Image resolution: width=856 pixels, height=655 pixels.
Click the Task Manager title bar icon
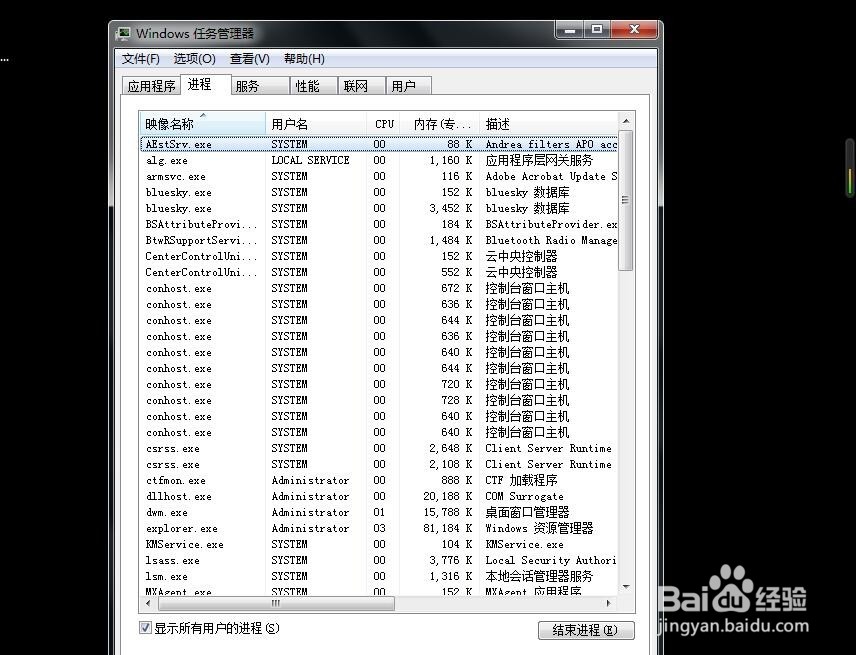(x=123, y=34)
